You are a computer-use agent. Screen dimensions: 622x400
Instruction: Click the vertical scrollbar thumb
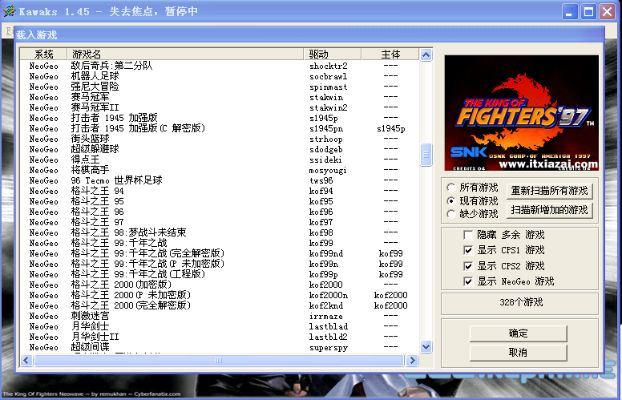coord(426,155)
